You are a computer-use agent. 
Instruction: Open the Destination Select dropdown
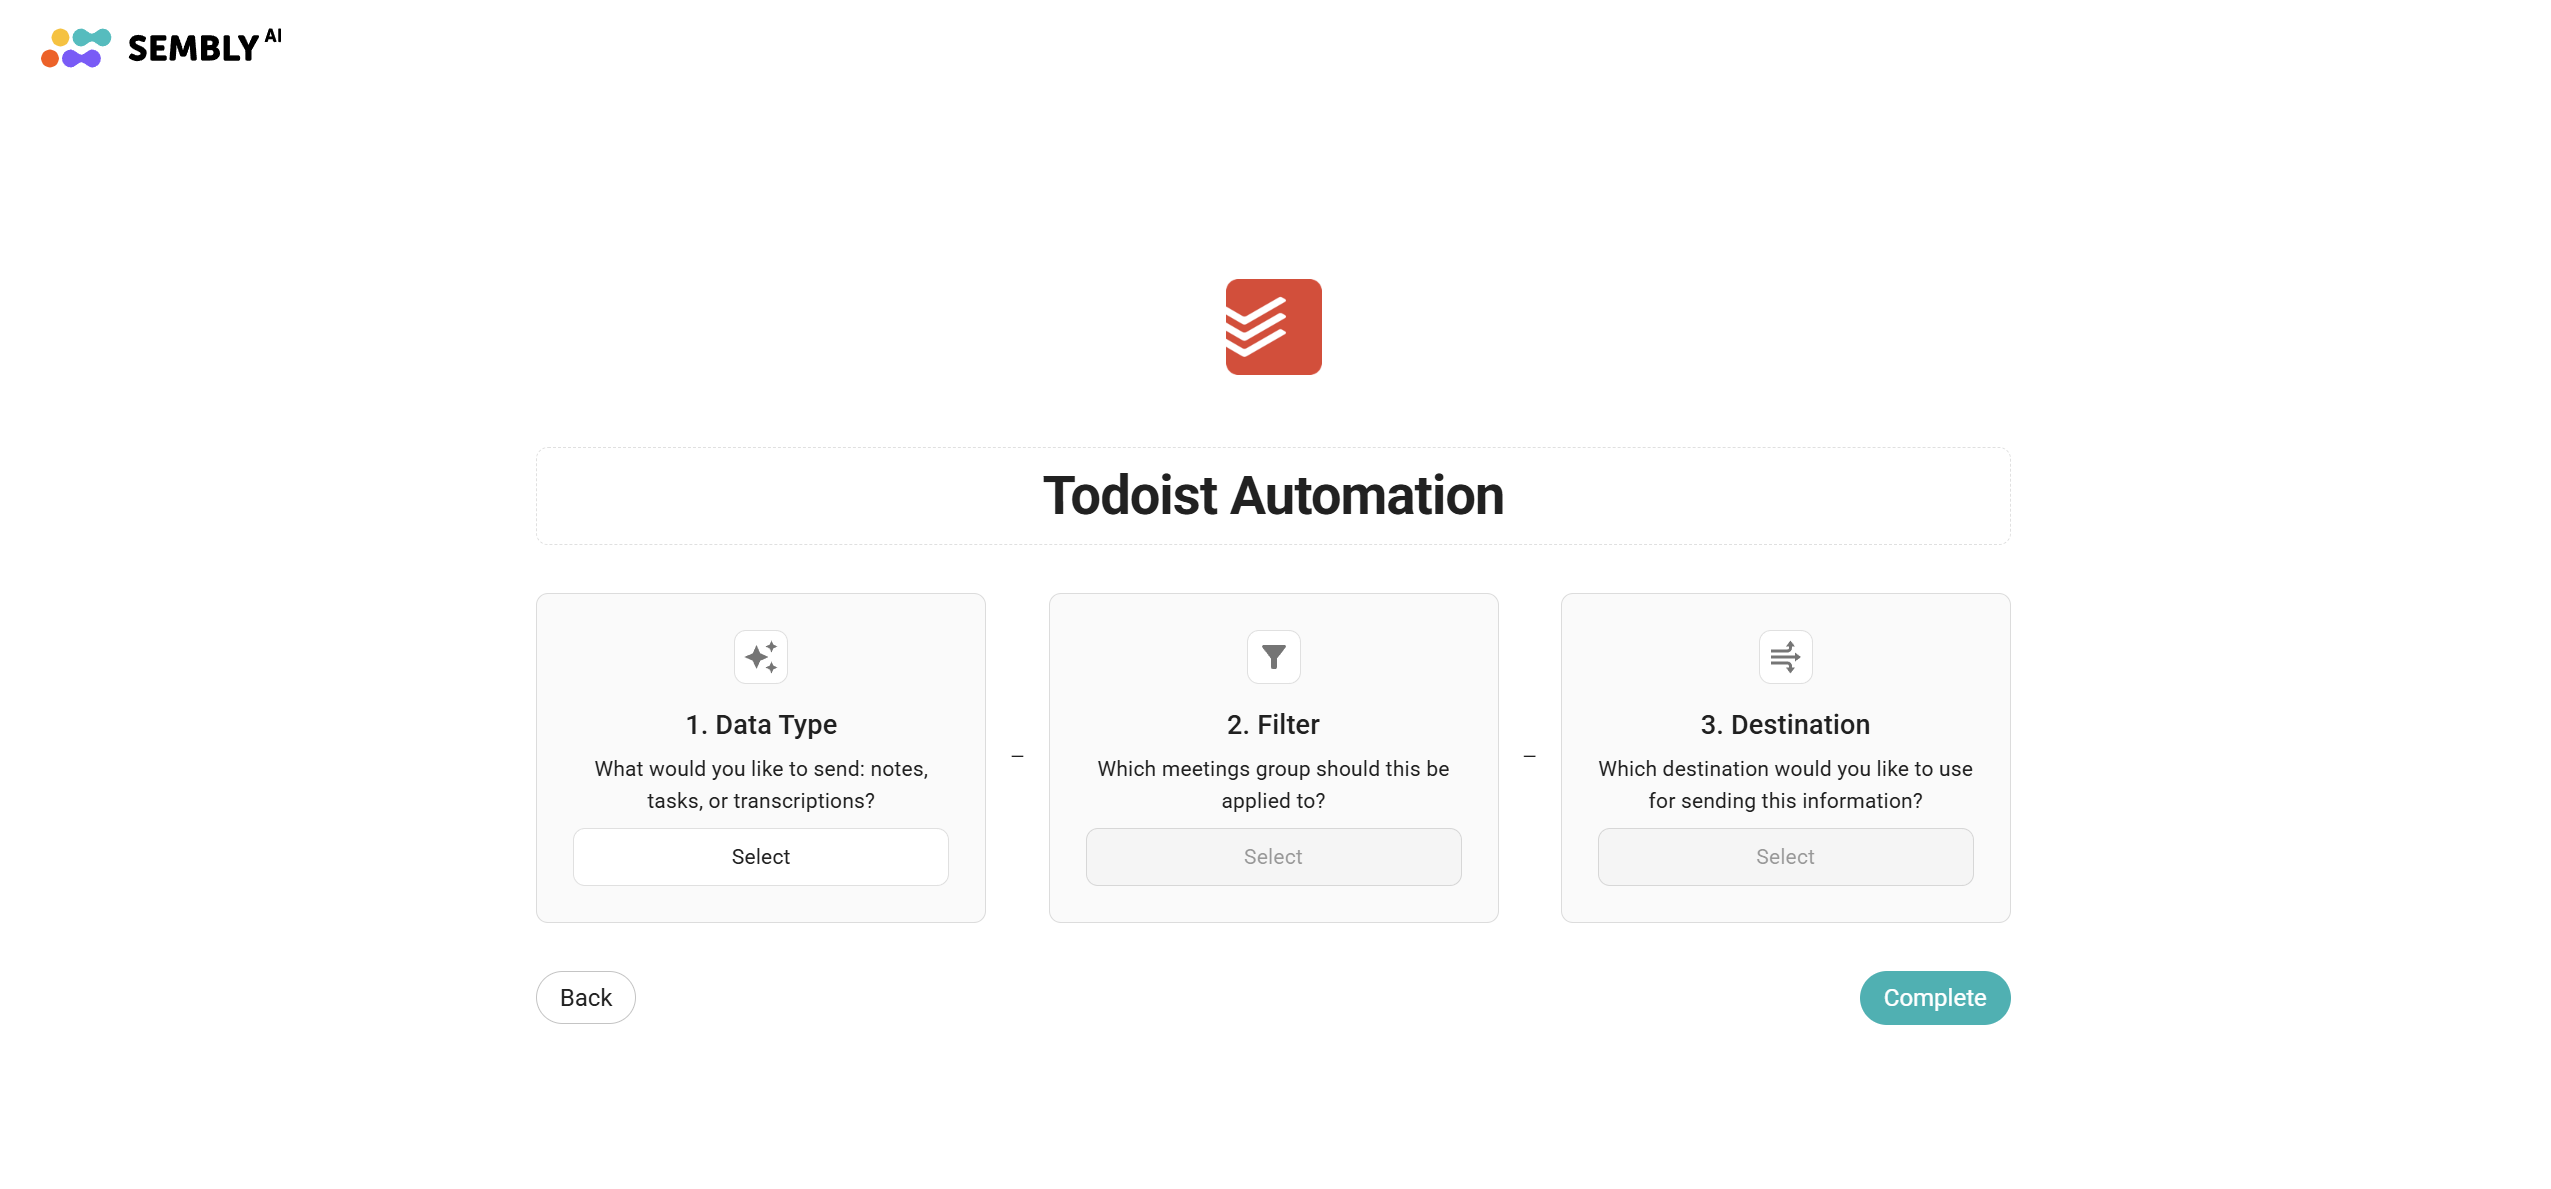[x=1785, y=857]
